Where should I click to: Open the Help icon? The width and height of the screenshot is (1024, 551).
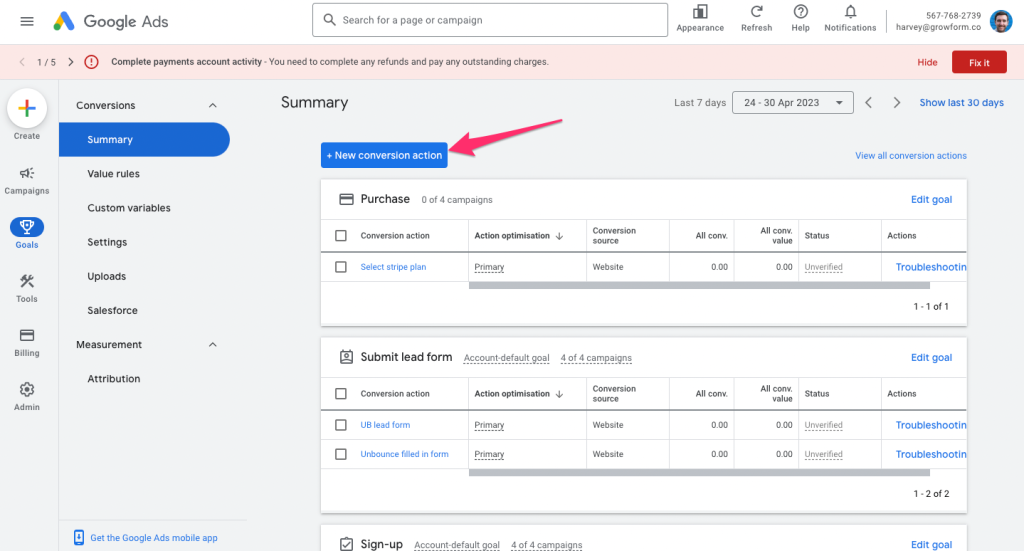[x=801, y=12]
